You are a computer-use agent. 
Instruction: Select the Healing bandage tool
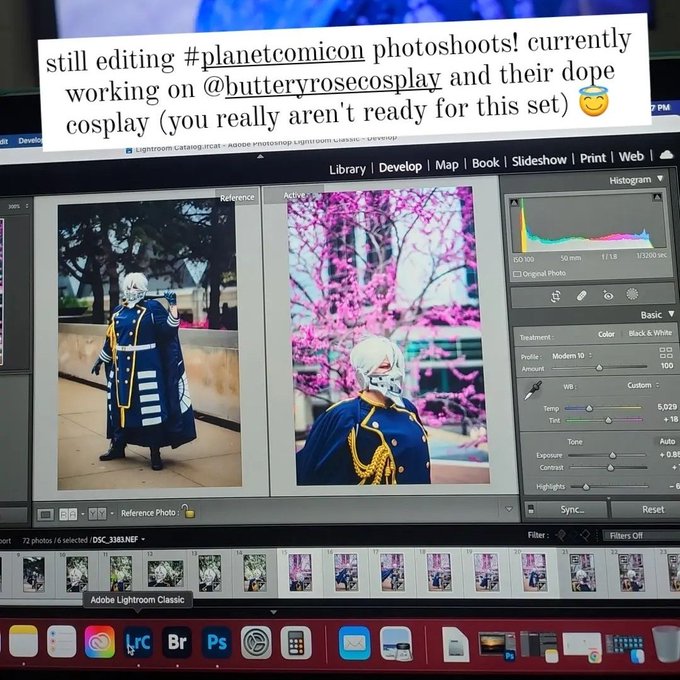582,296
